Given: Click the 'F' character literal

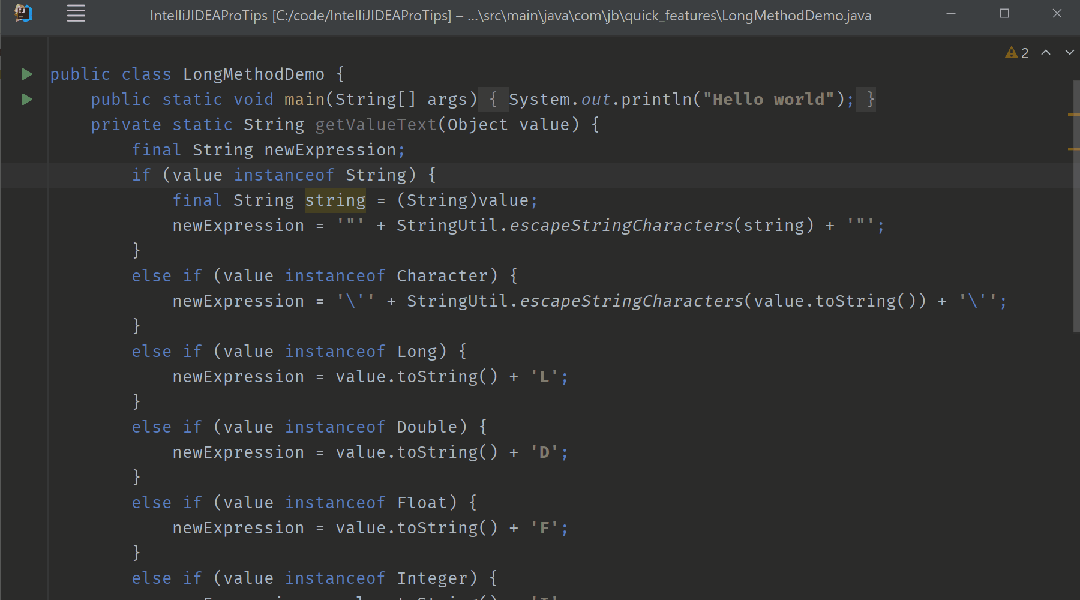Looking at the screenshot, I should pyautogui.click(x=544, y=528).
